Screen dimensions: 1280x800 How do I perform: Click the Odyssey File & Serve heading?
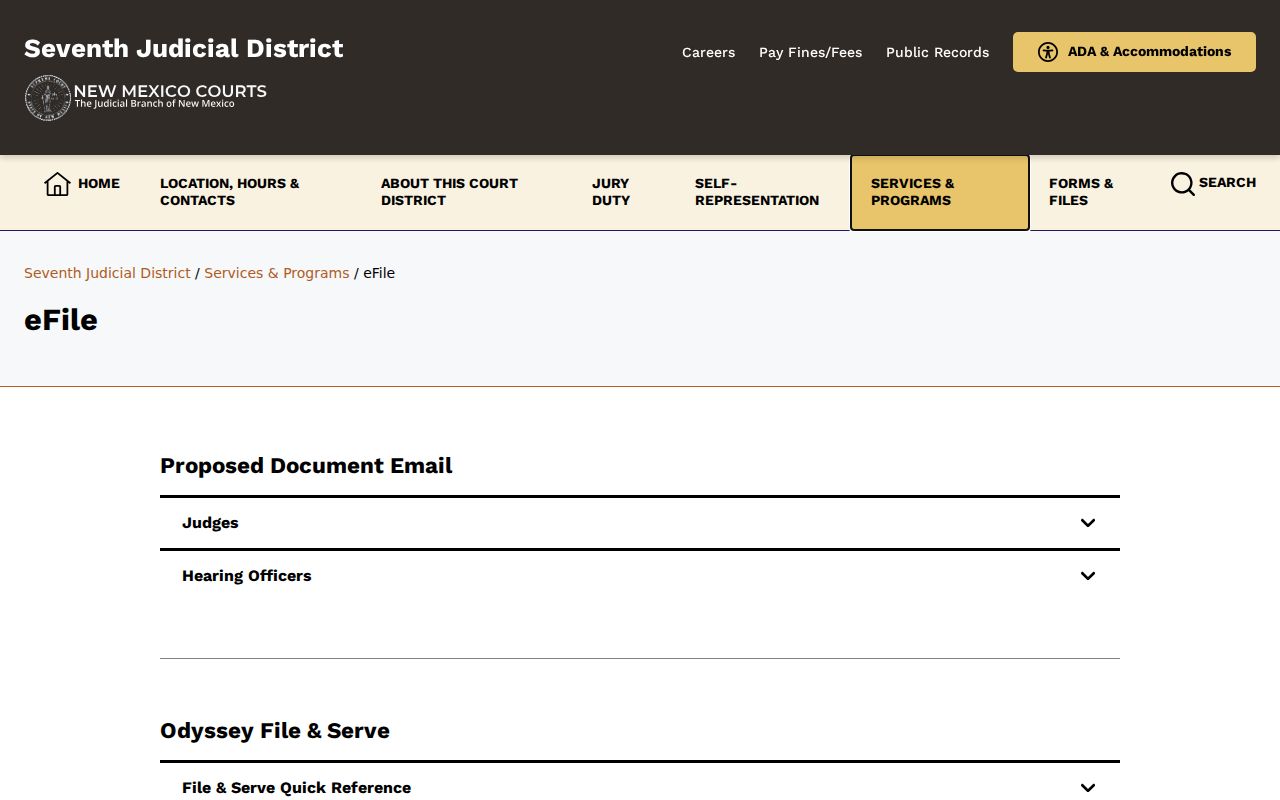(x=275, y=731)
